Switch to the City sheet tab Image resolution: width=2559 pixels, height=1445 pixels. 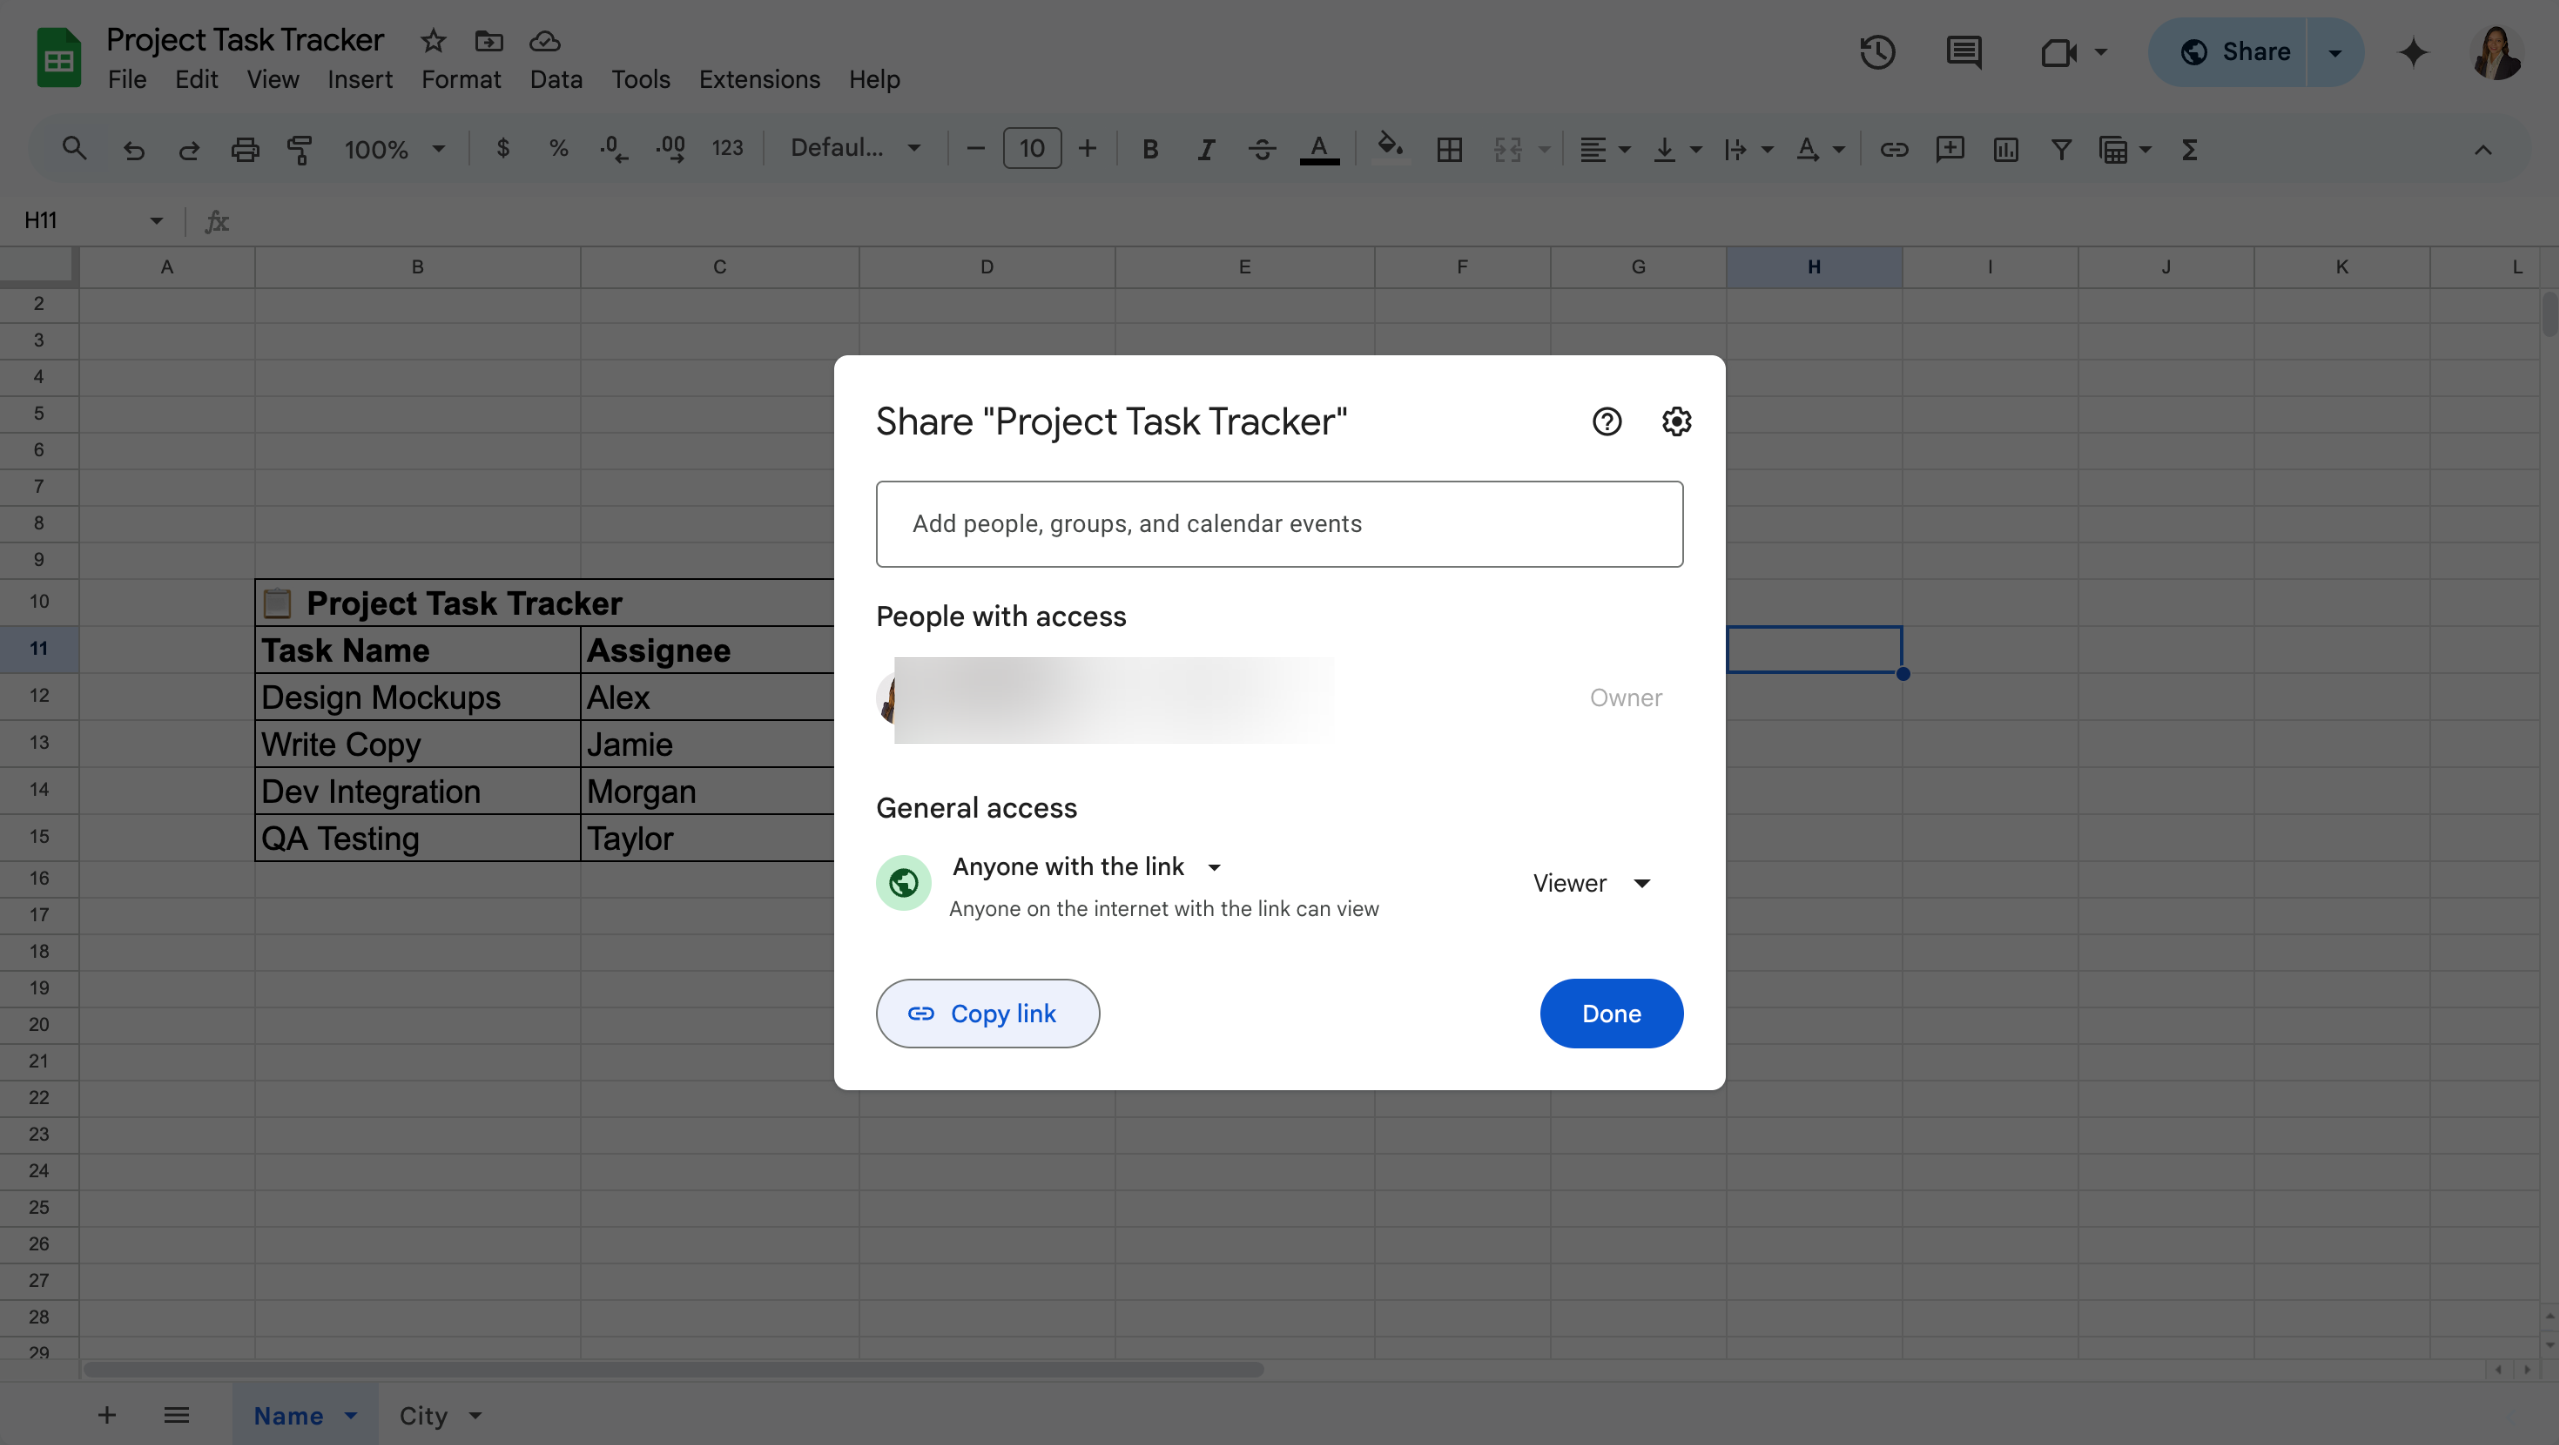[x=423, y=1416]
